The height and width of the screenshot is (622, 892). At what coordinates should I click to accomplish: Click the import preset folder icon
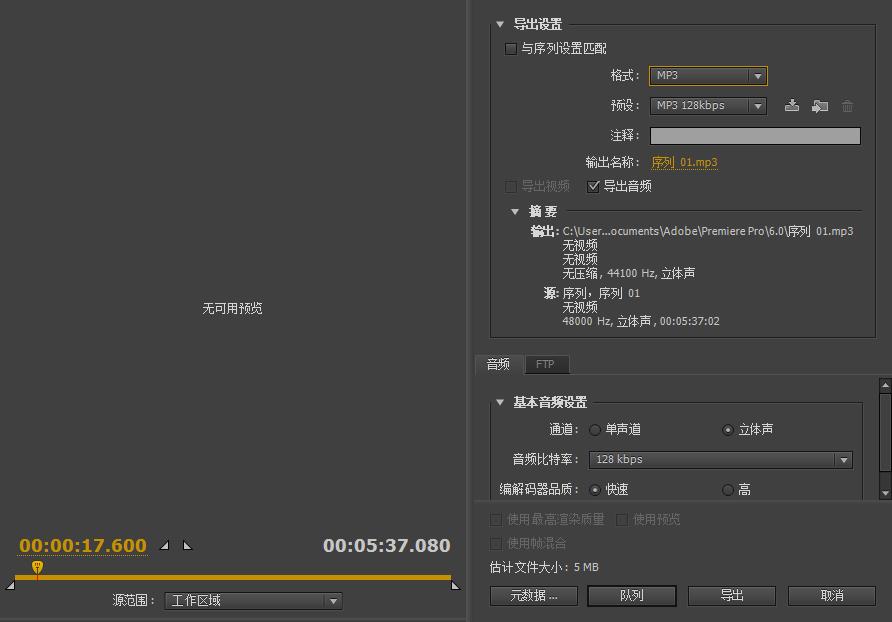tap(820, 105)
